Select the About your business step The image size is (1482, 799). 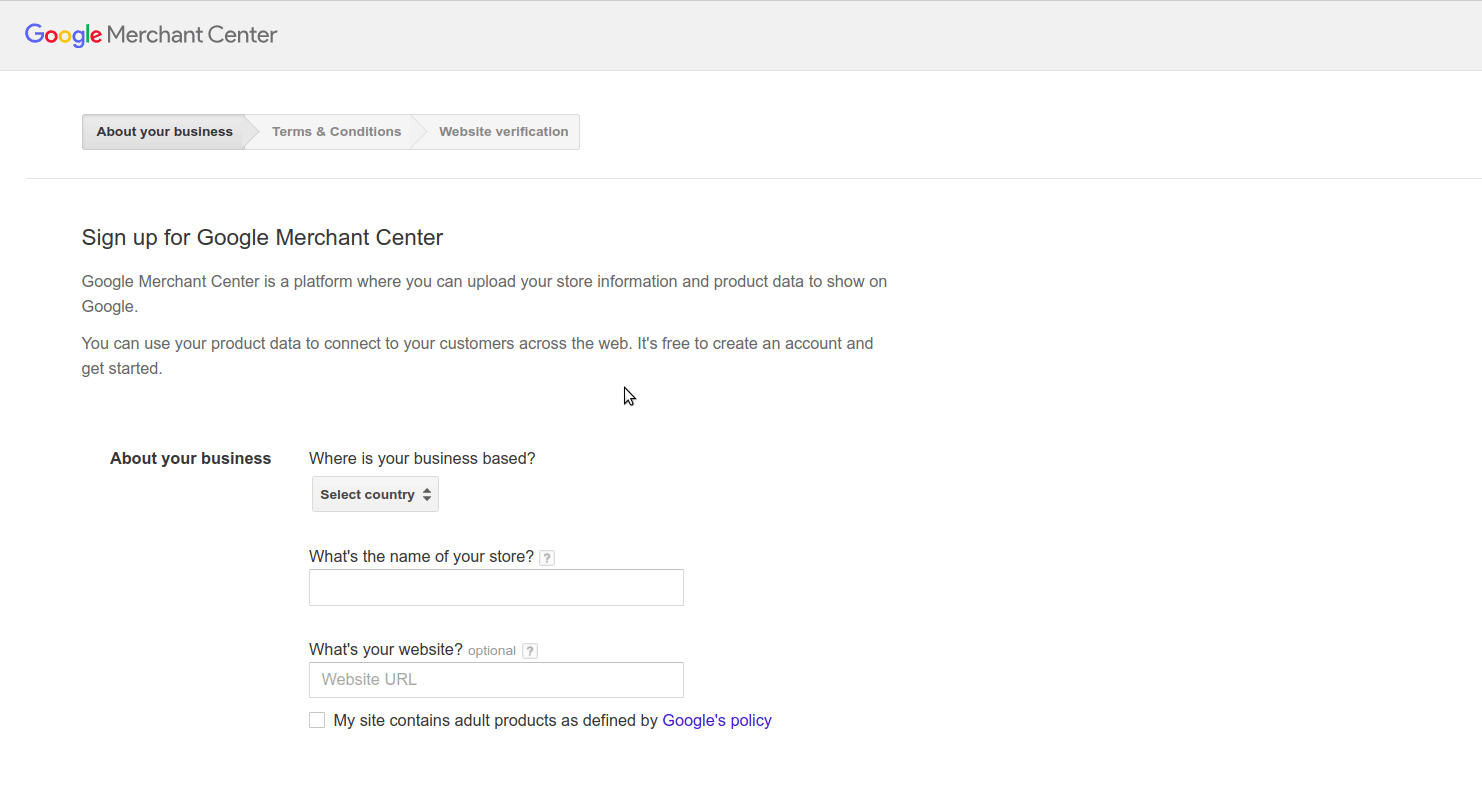click(x=164, y=132)
